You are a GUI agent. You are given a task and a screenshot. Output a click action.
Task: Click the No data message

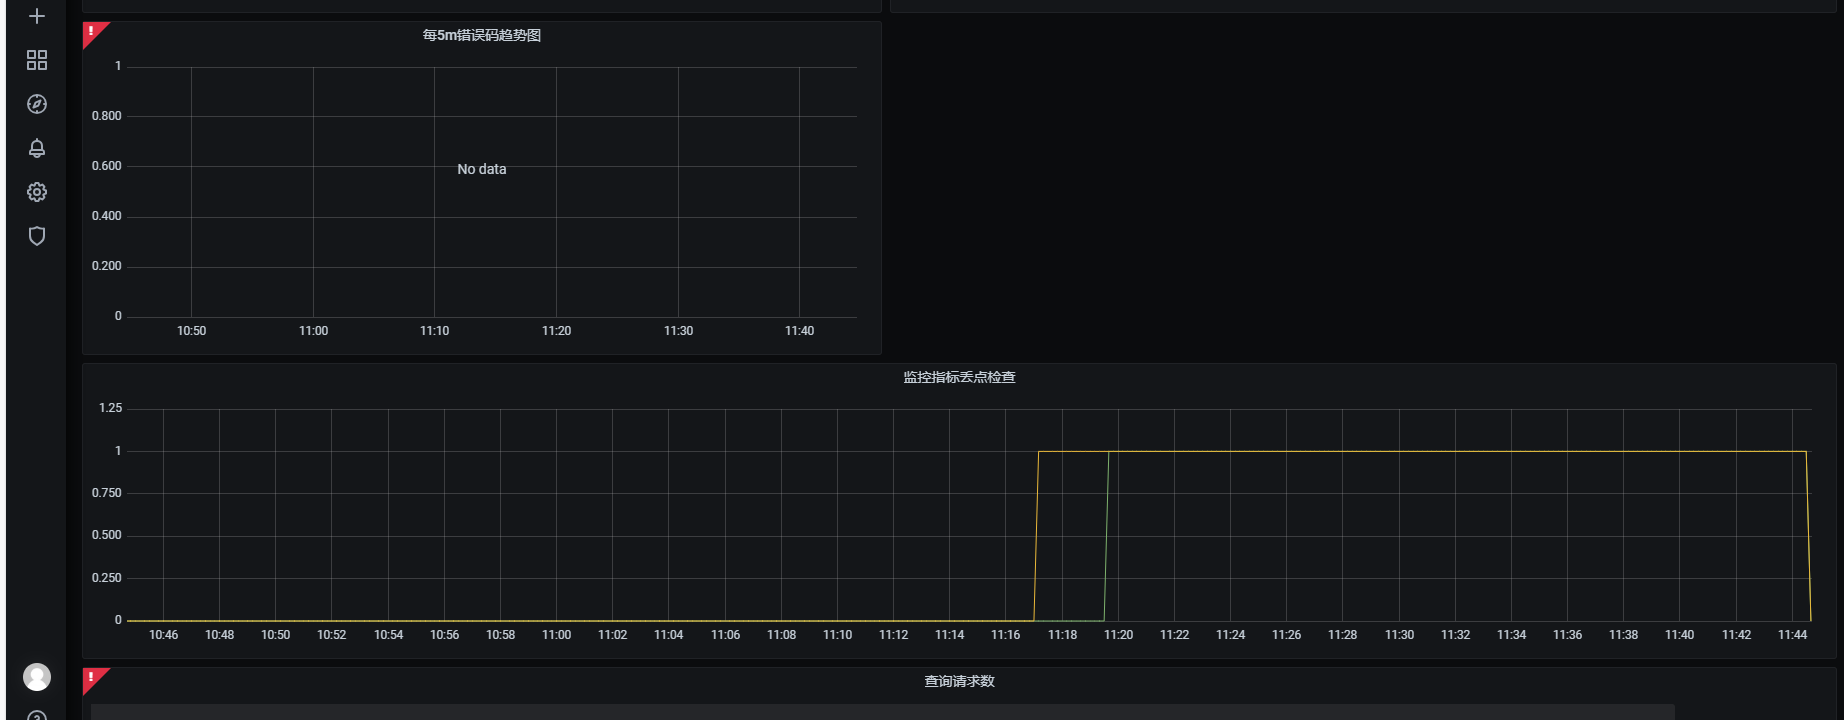[x=482, y=169]
